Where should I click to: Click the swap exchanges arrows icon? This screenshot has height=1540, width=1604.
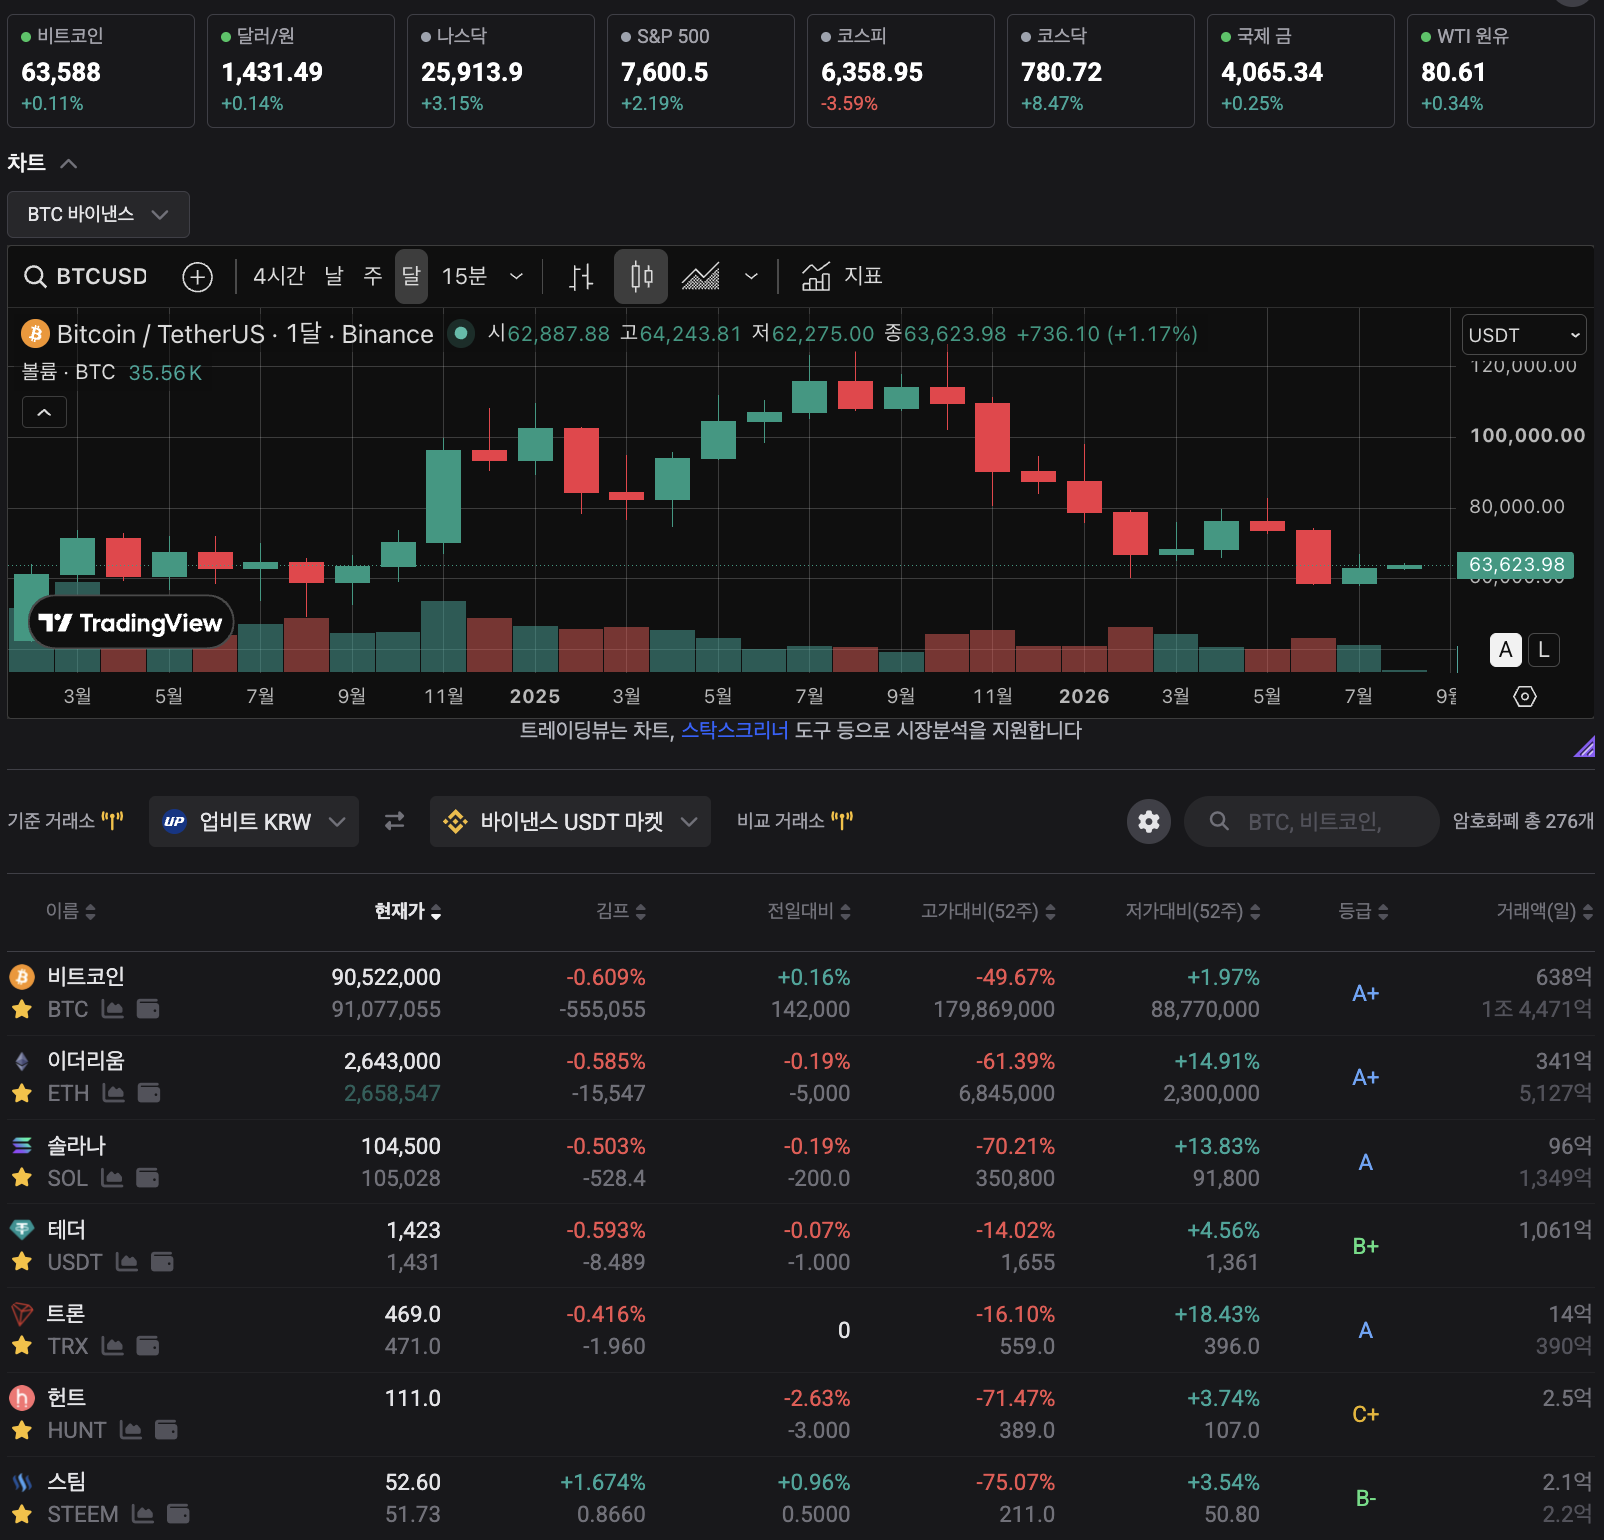pos(395,821)
